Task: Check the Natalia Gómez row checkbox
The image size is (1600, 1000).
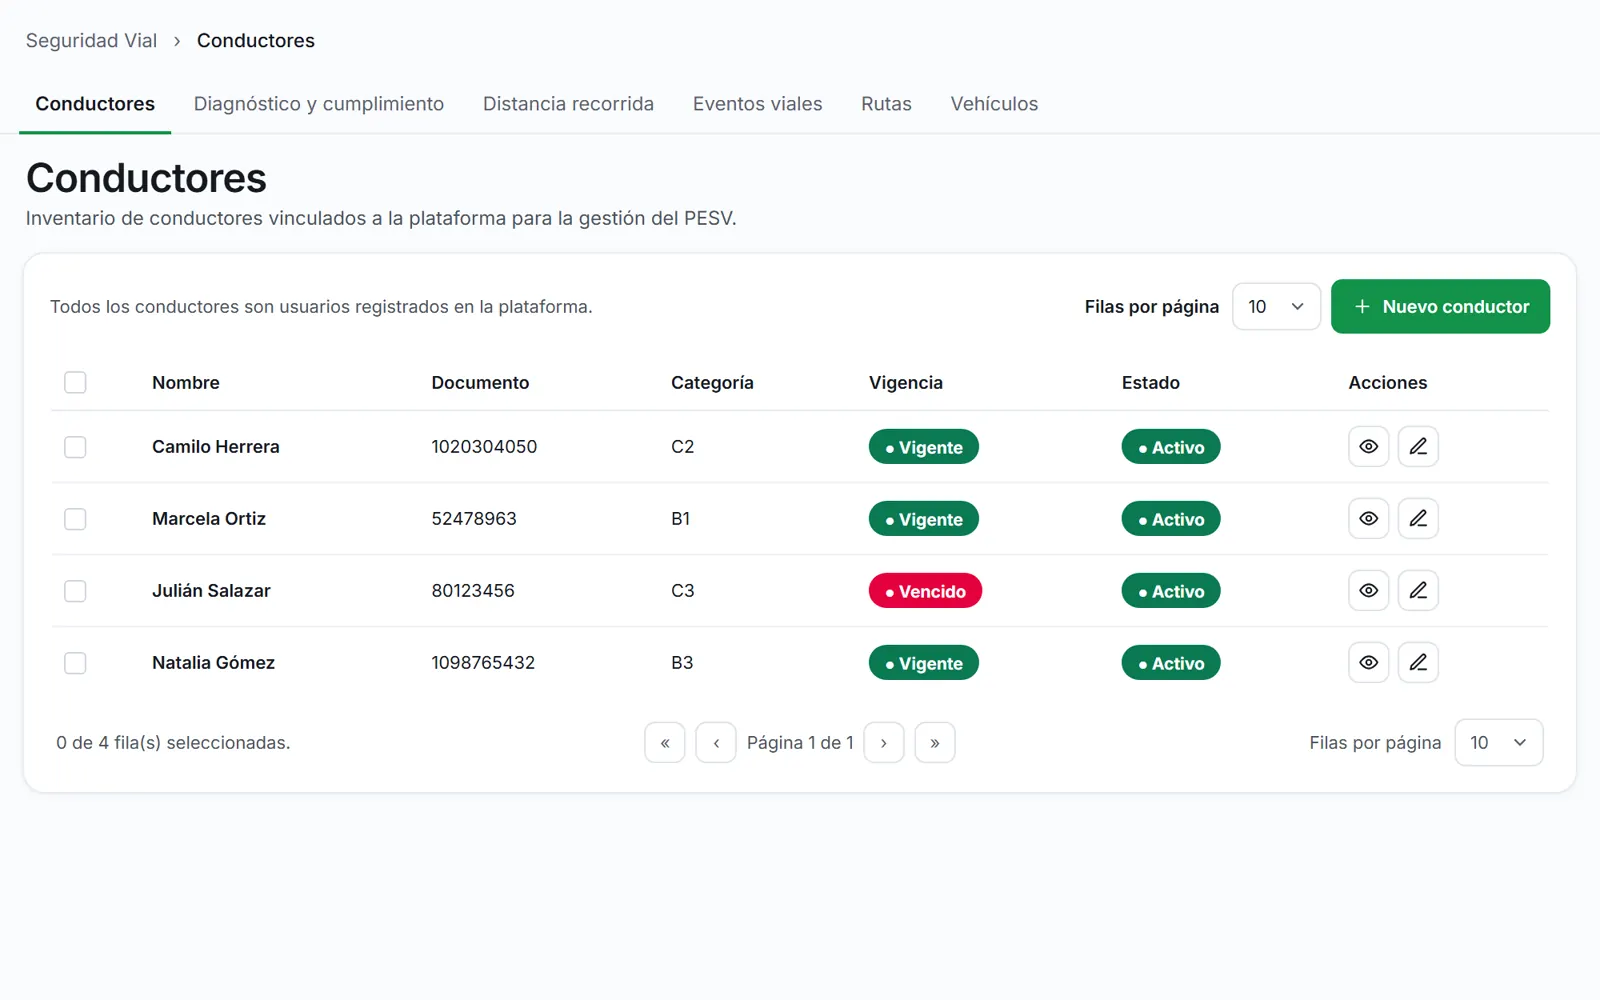Action: [75, 663]
